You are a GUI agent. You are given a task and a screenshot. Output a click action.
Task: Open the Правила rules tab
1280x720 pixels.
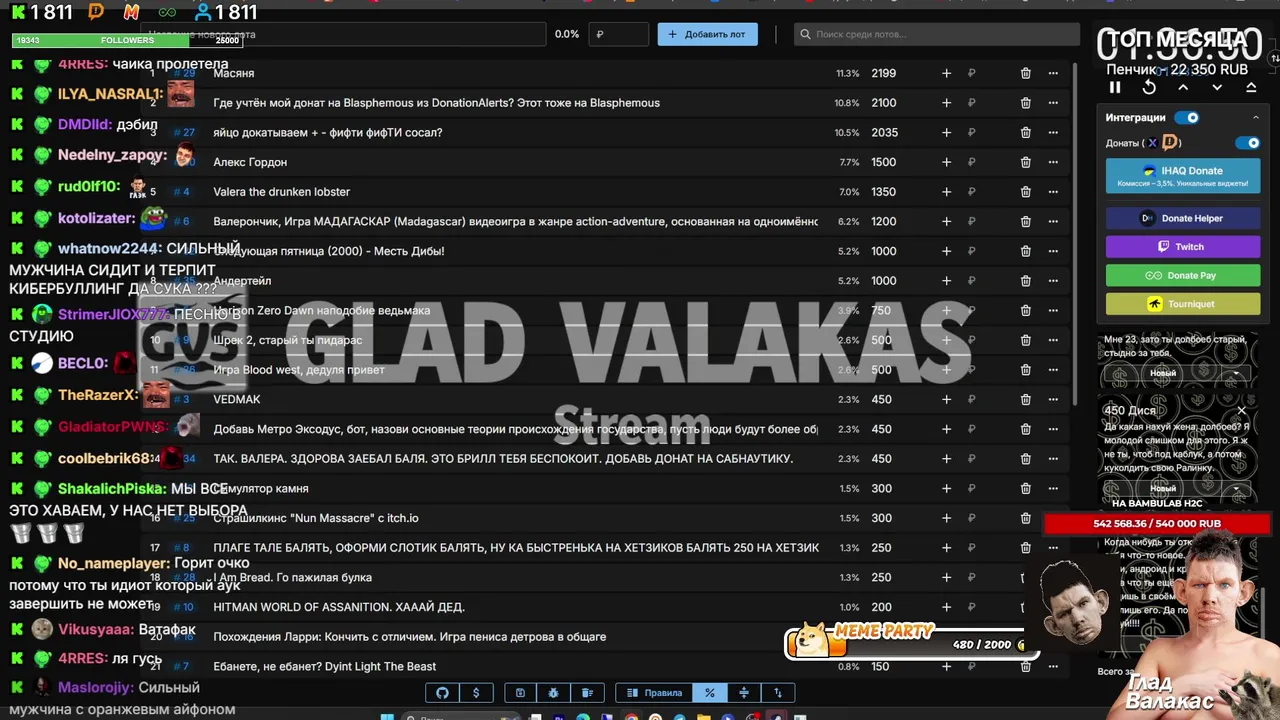click(654, 692)
